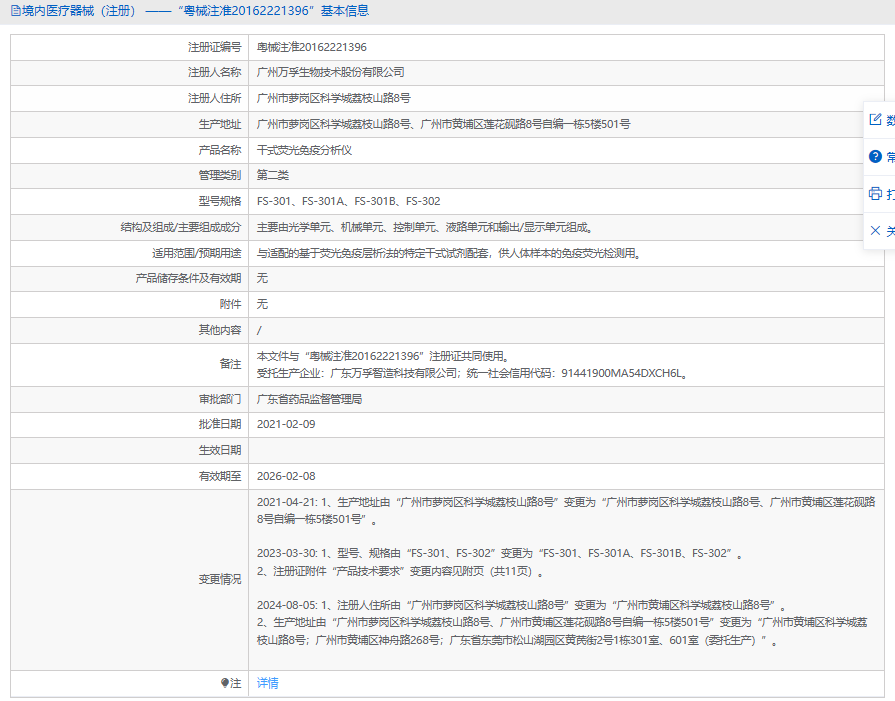Click the 生产地址 value cell

tap(566, 124)
